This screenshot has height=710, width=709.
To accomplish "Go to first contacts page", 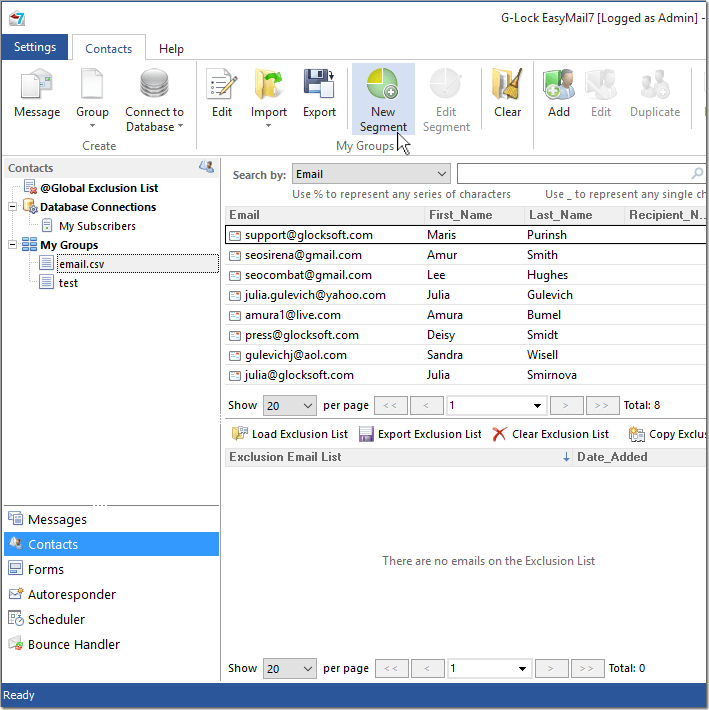I will (391, 405).
